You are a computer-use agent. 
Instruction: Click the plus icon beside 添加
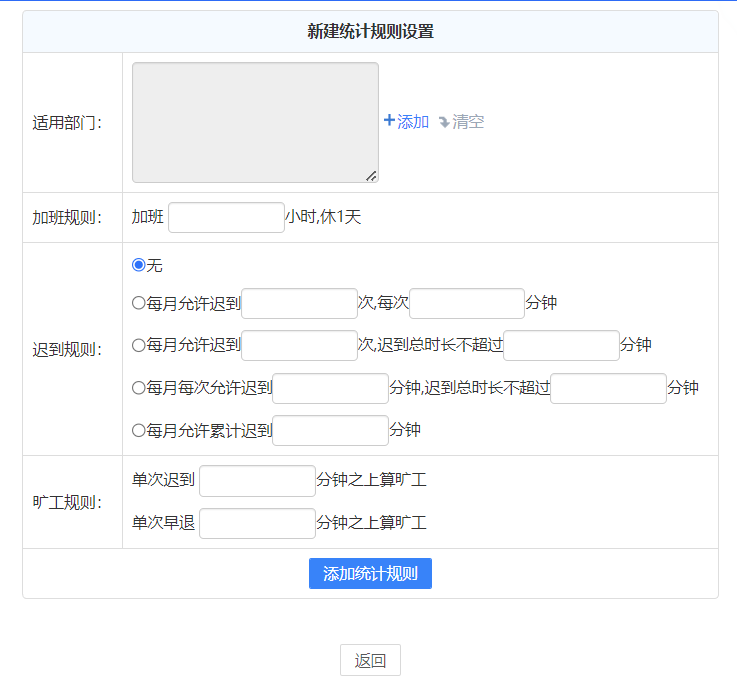(x=390, y=121)
